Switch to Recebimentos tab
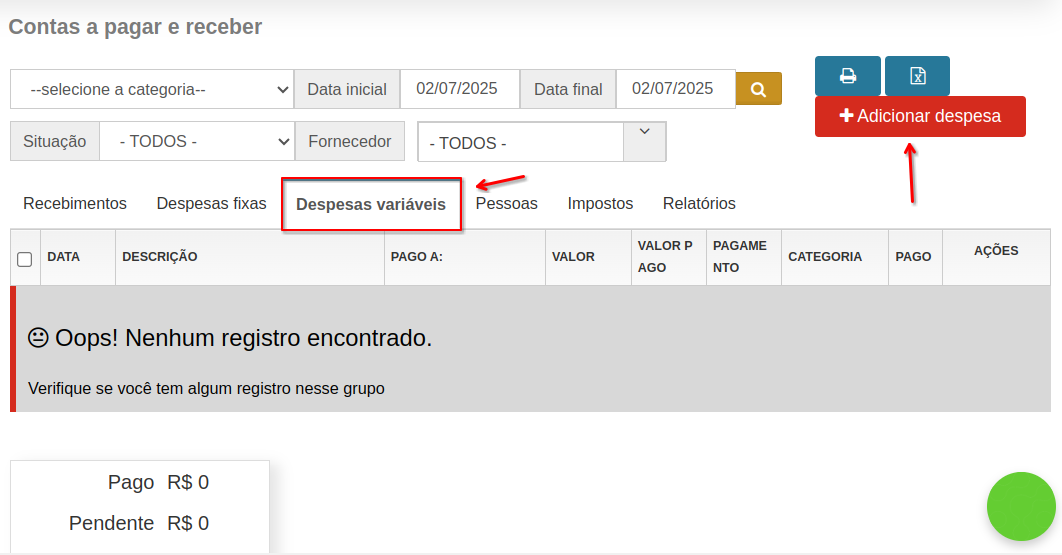 coord(75,203)
